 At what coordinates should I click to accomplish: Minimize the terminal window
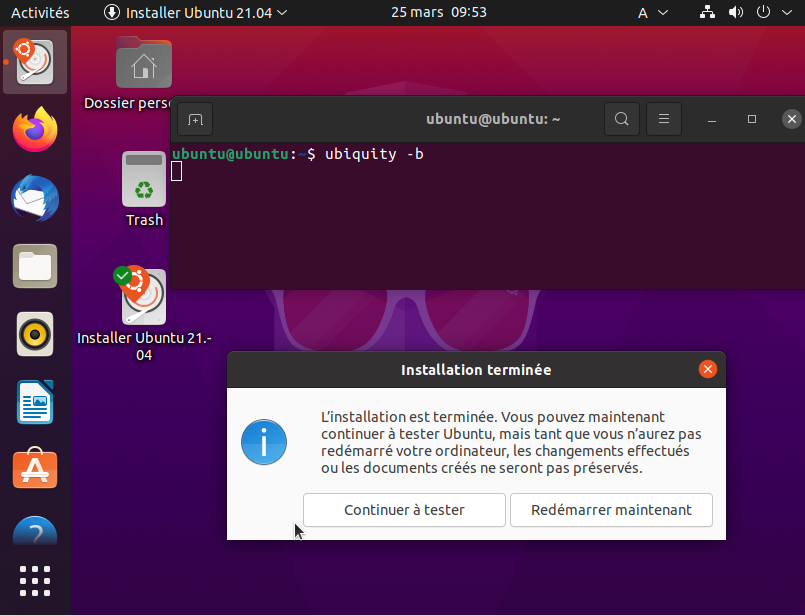pos(712,120)
